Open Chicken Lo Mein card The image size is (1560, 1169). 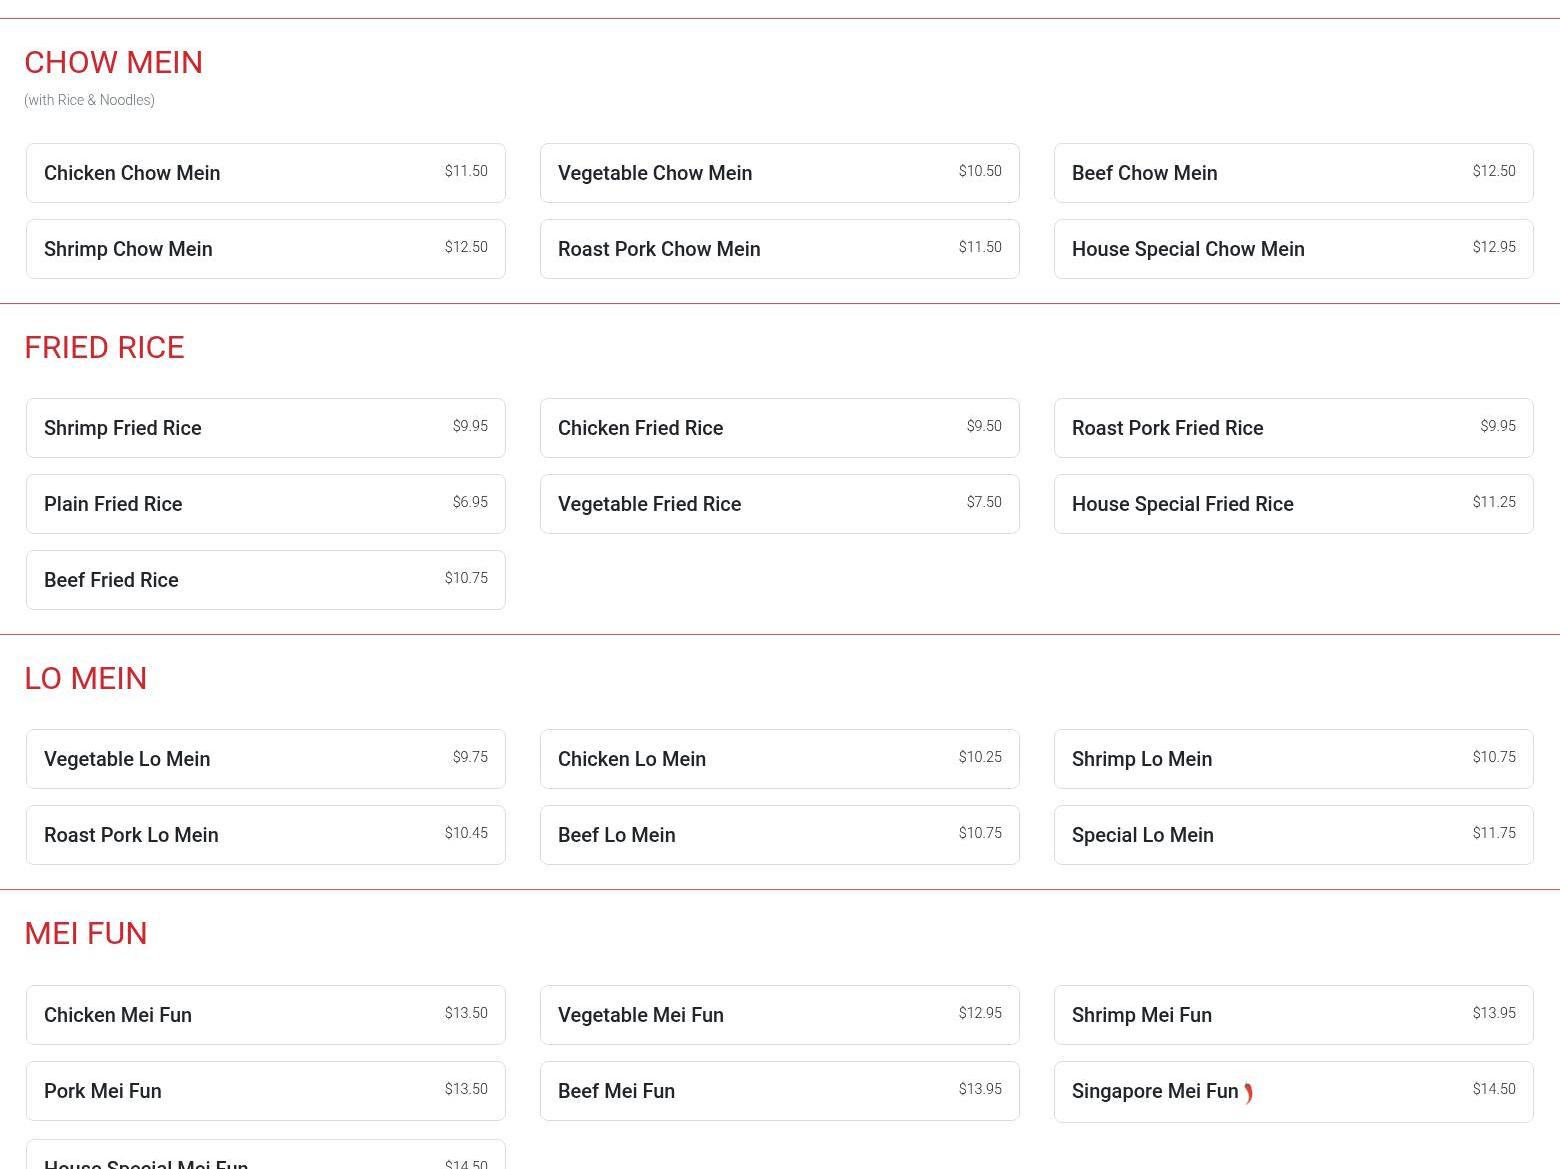pos(779,759)
